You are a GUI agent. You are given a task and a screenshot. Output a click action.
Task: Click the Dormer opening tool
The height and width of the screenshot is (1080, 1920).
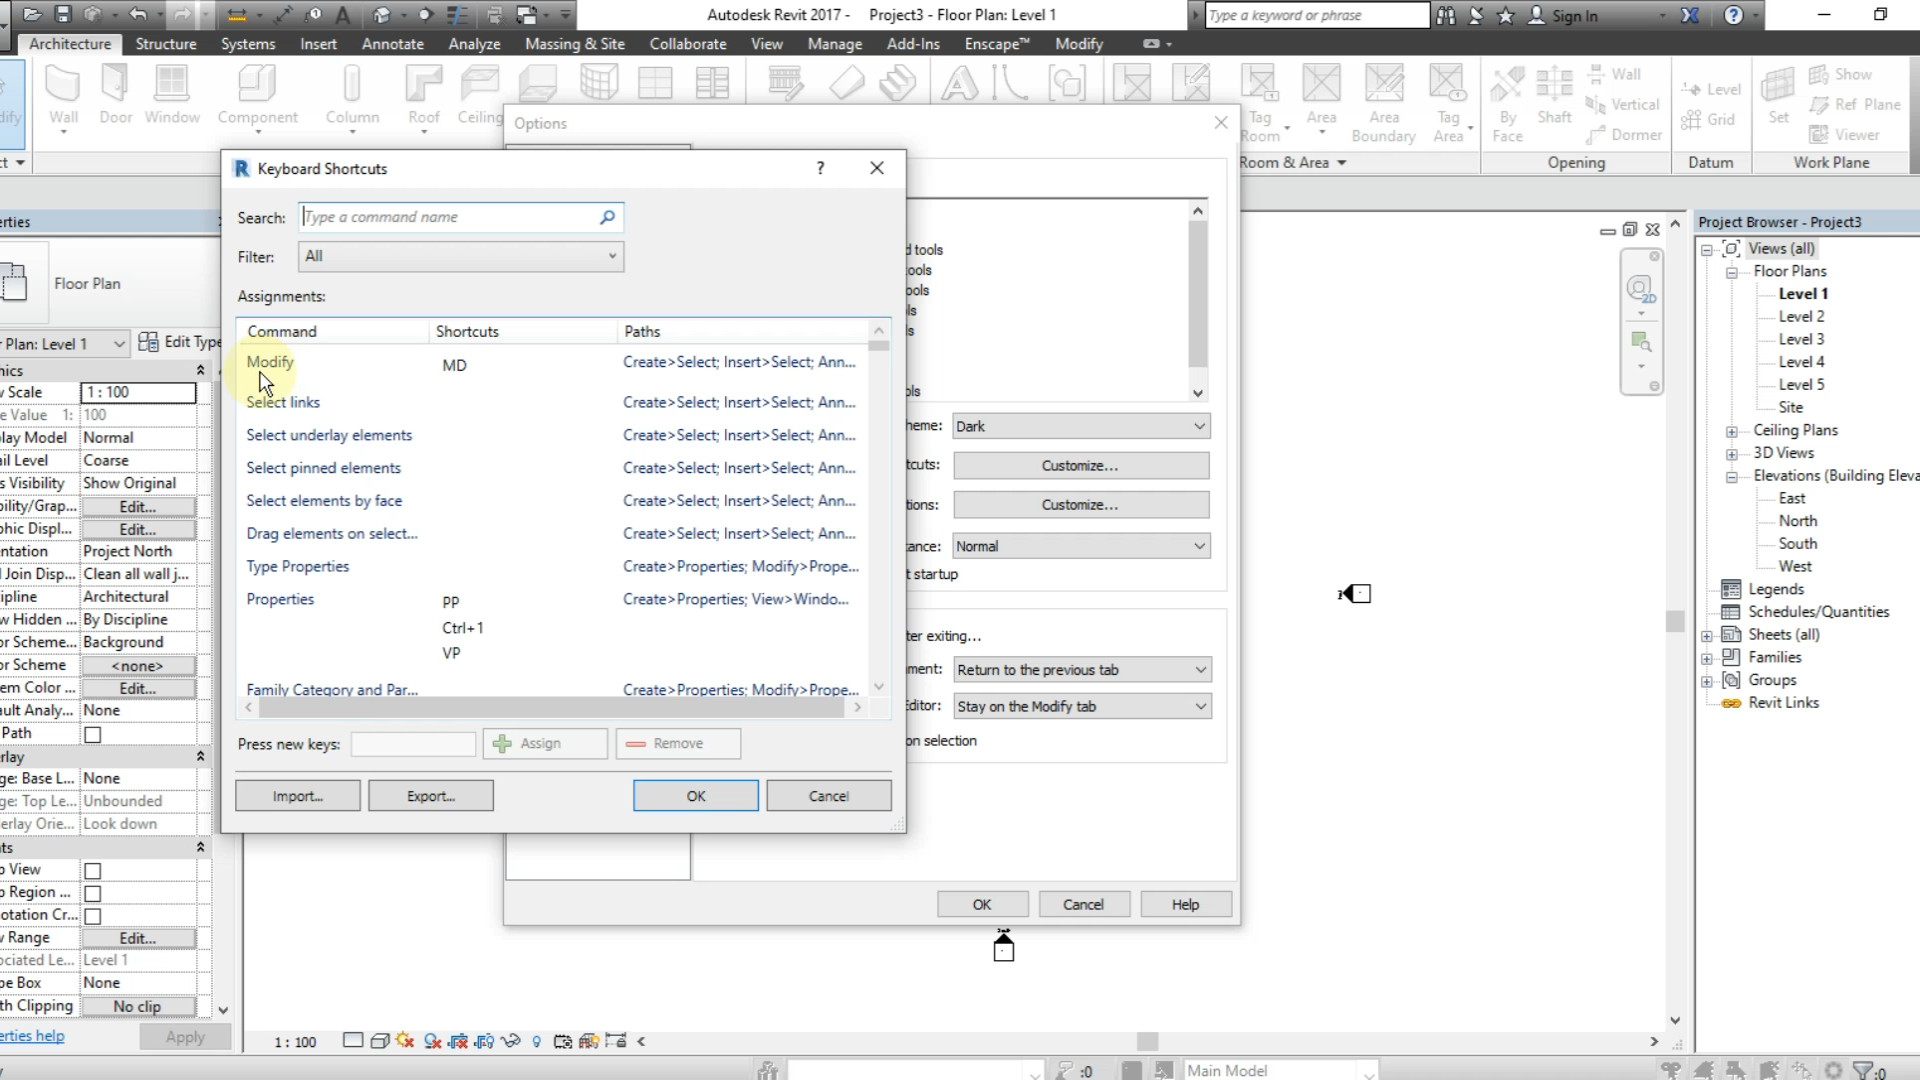coord(1623,135)
